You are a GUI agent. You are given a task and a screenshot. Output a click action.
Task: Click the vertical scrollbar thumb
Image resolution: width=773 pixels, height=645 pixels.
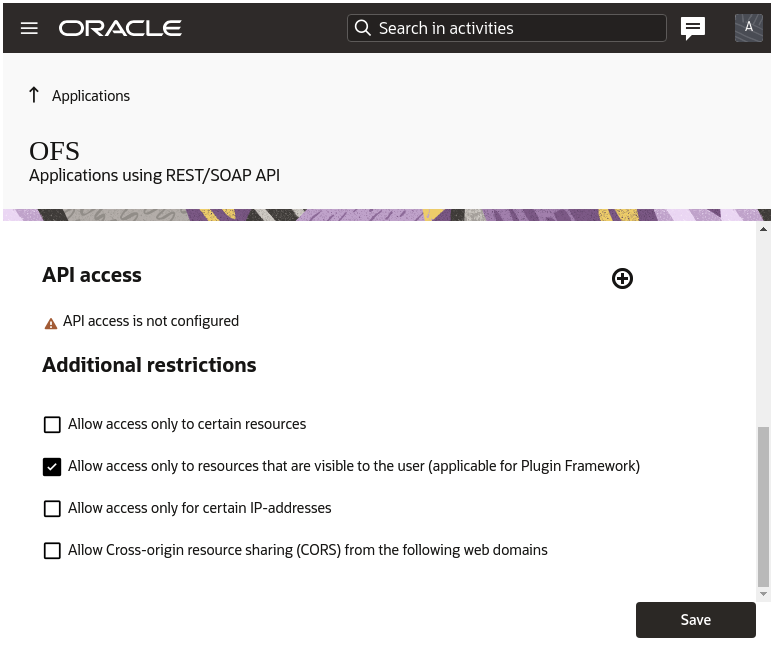pos(763,507)
